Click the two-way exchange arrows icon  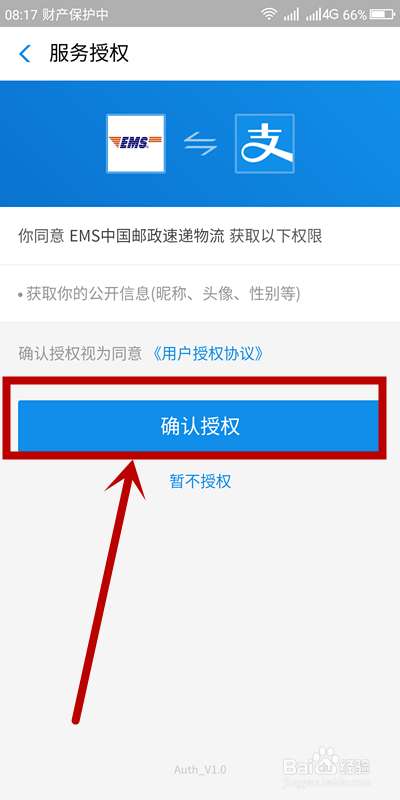point(200,144)
